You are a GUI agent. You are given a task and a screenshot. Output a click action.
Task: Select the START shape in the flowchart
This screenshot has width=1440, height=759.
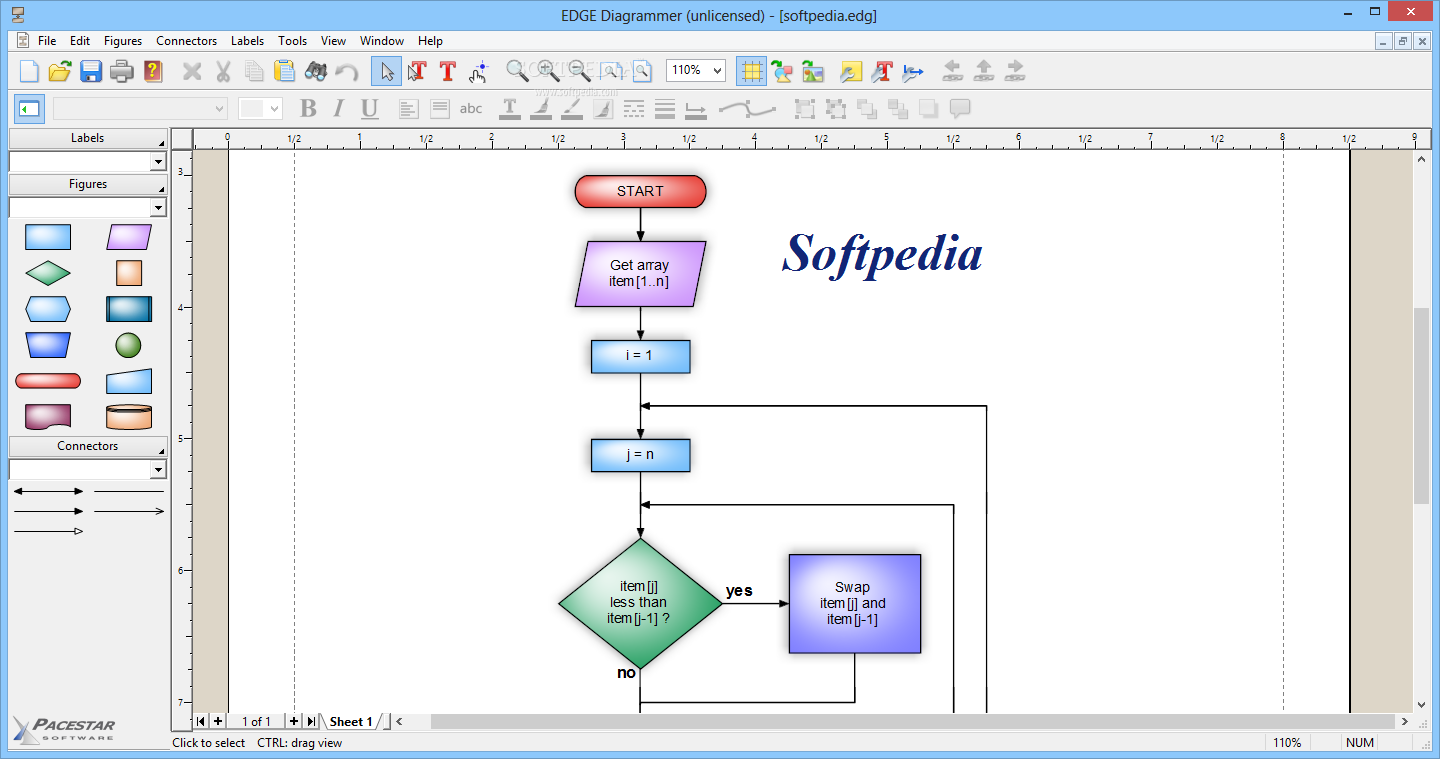coord(640,191)
